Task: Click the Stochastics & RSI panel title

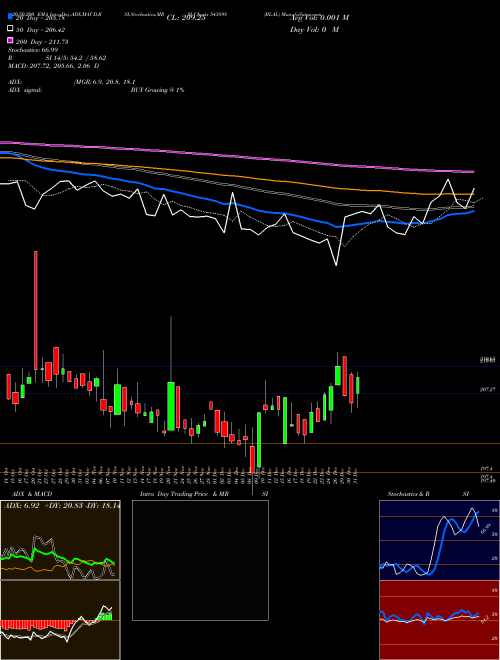Action: (428, 494)
